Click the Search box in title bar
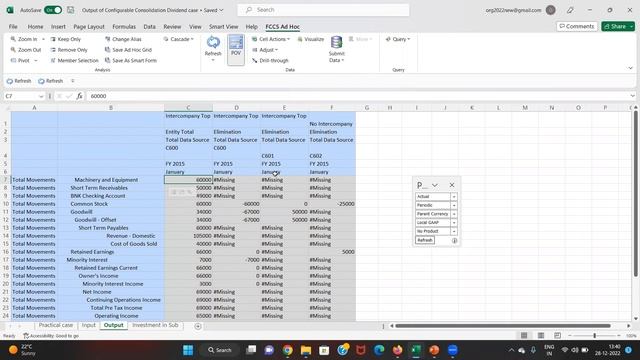Image resolution: width=640 pixels, height=360 pixels. coord(323,10)
